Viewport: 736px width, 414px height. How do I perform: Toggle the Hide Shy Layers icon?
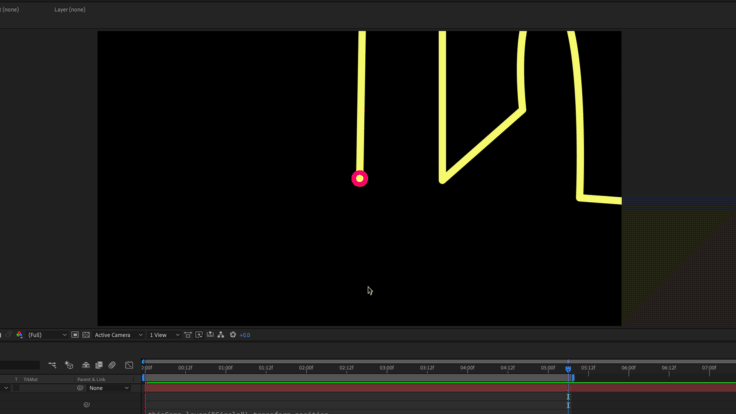pos(86,365)
